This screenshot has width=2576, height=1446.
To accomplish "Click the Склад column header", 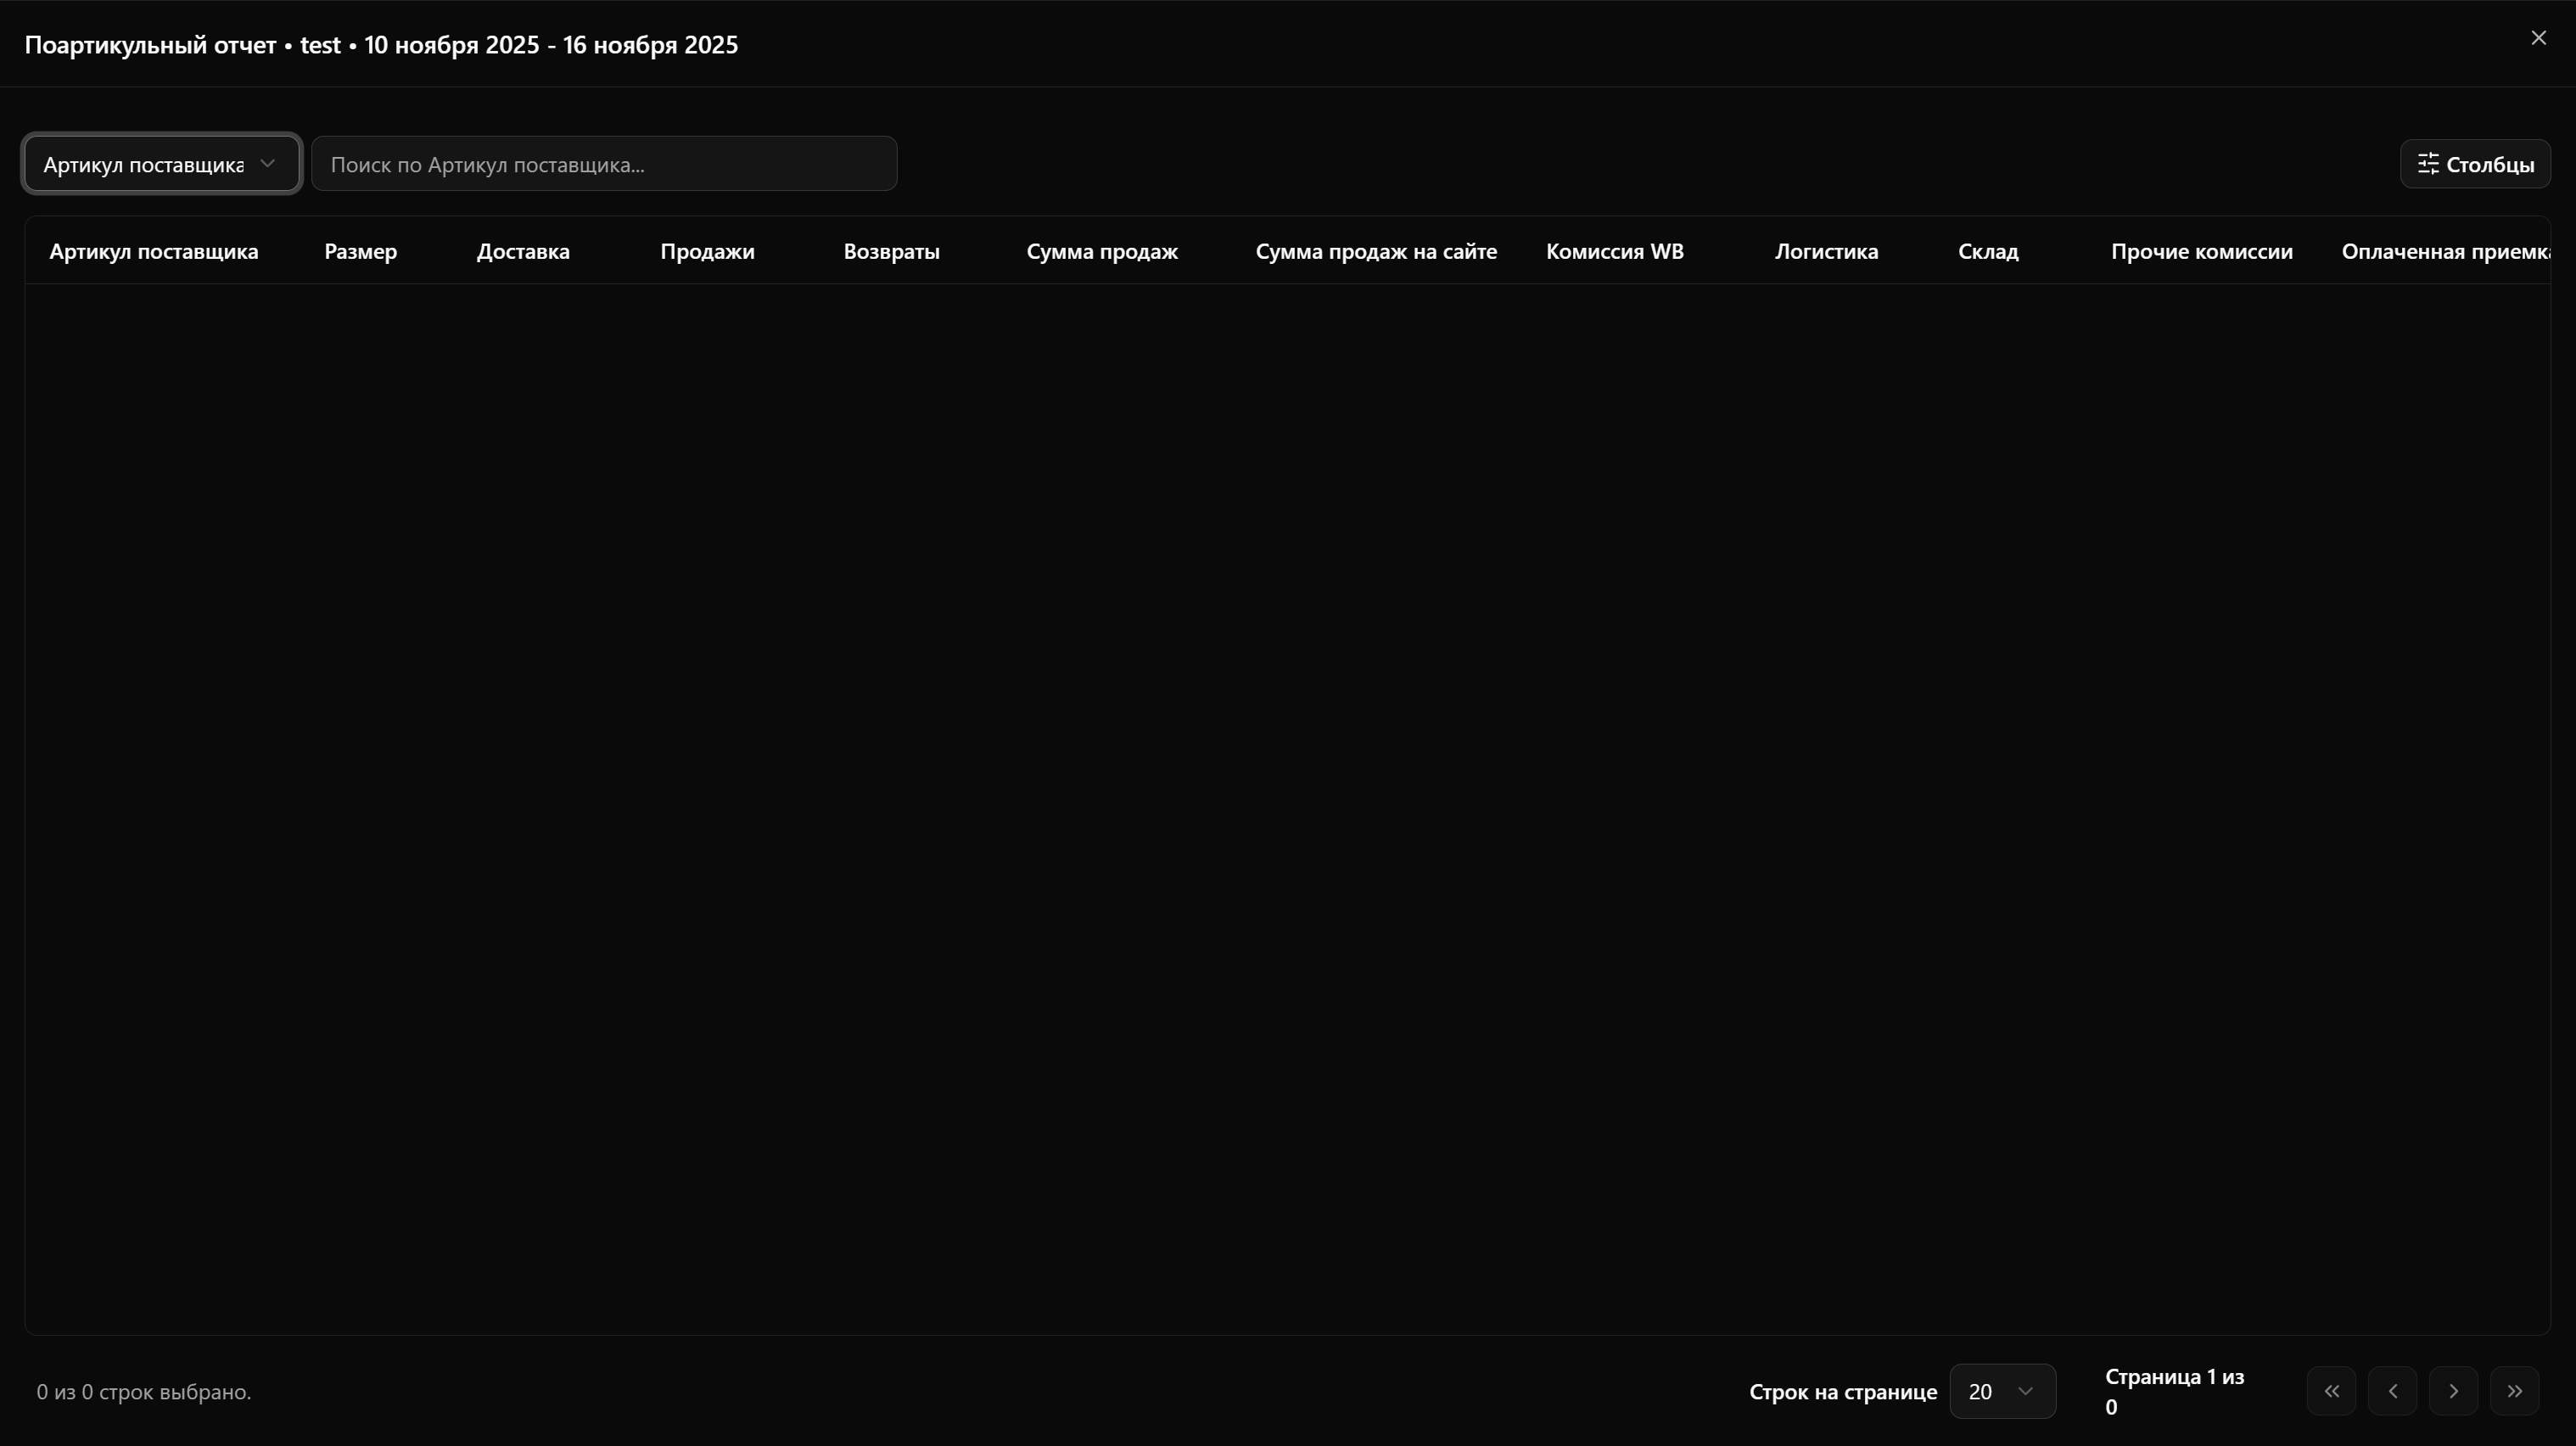I will (x=1988, y=252).
